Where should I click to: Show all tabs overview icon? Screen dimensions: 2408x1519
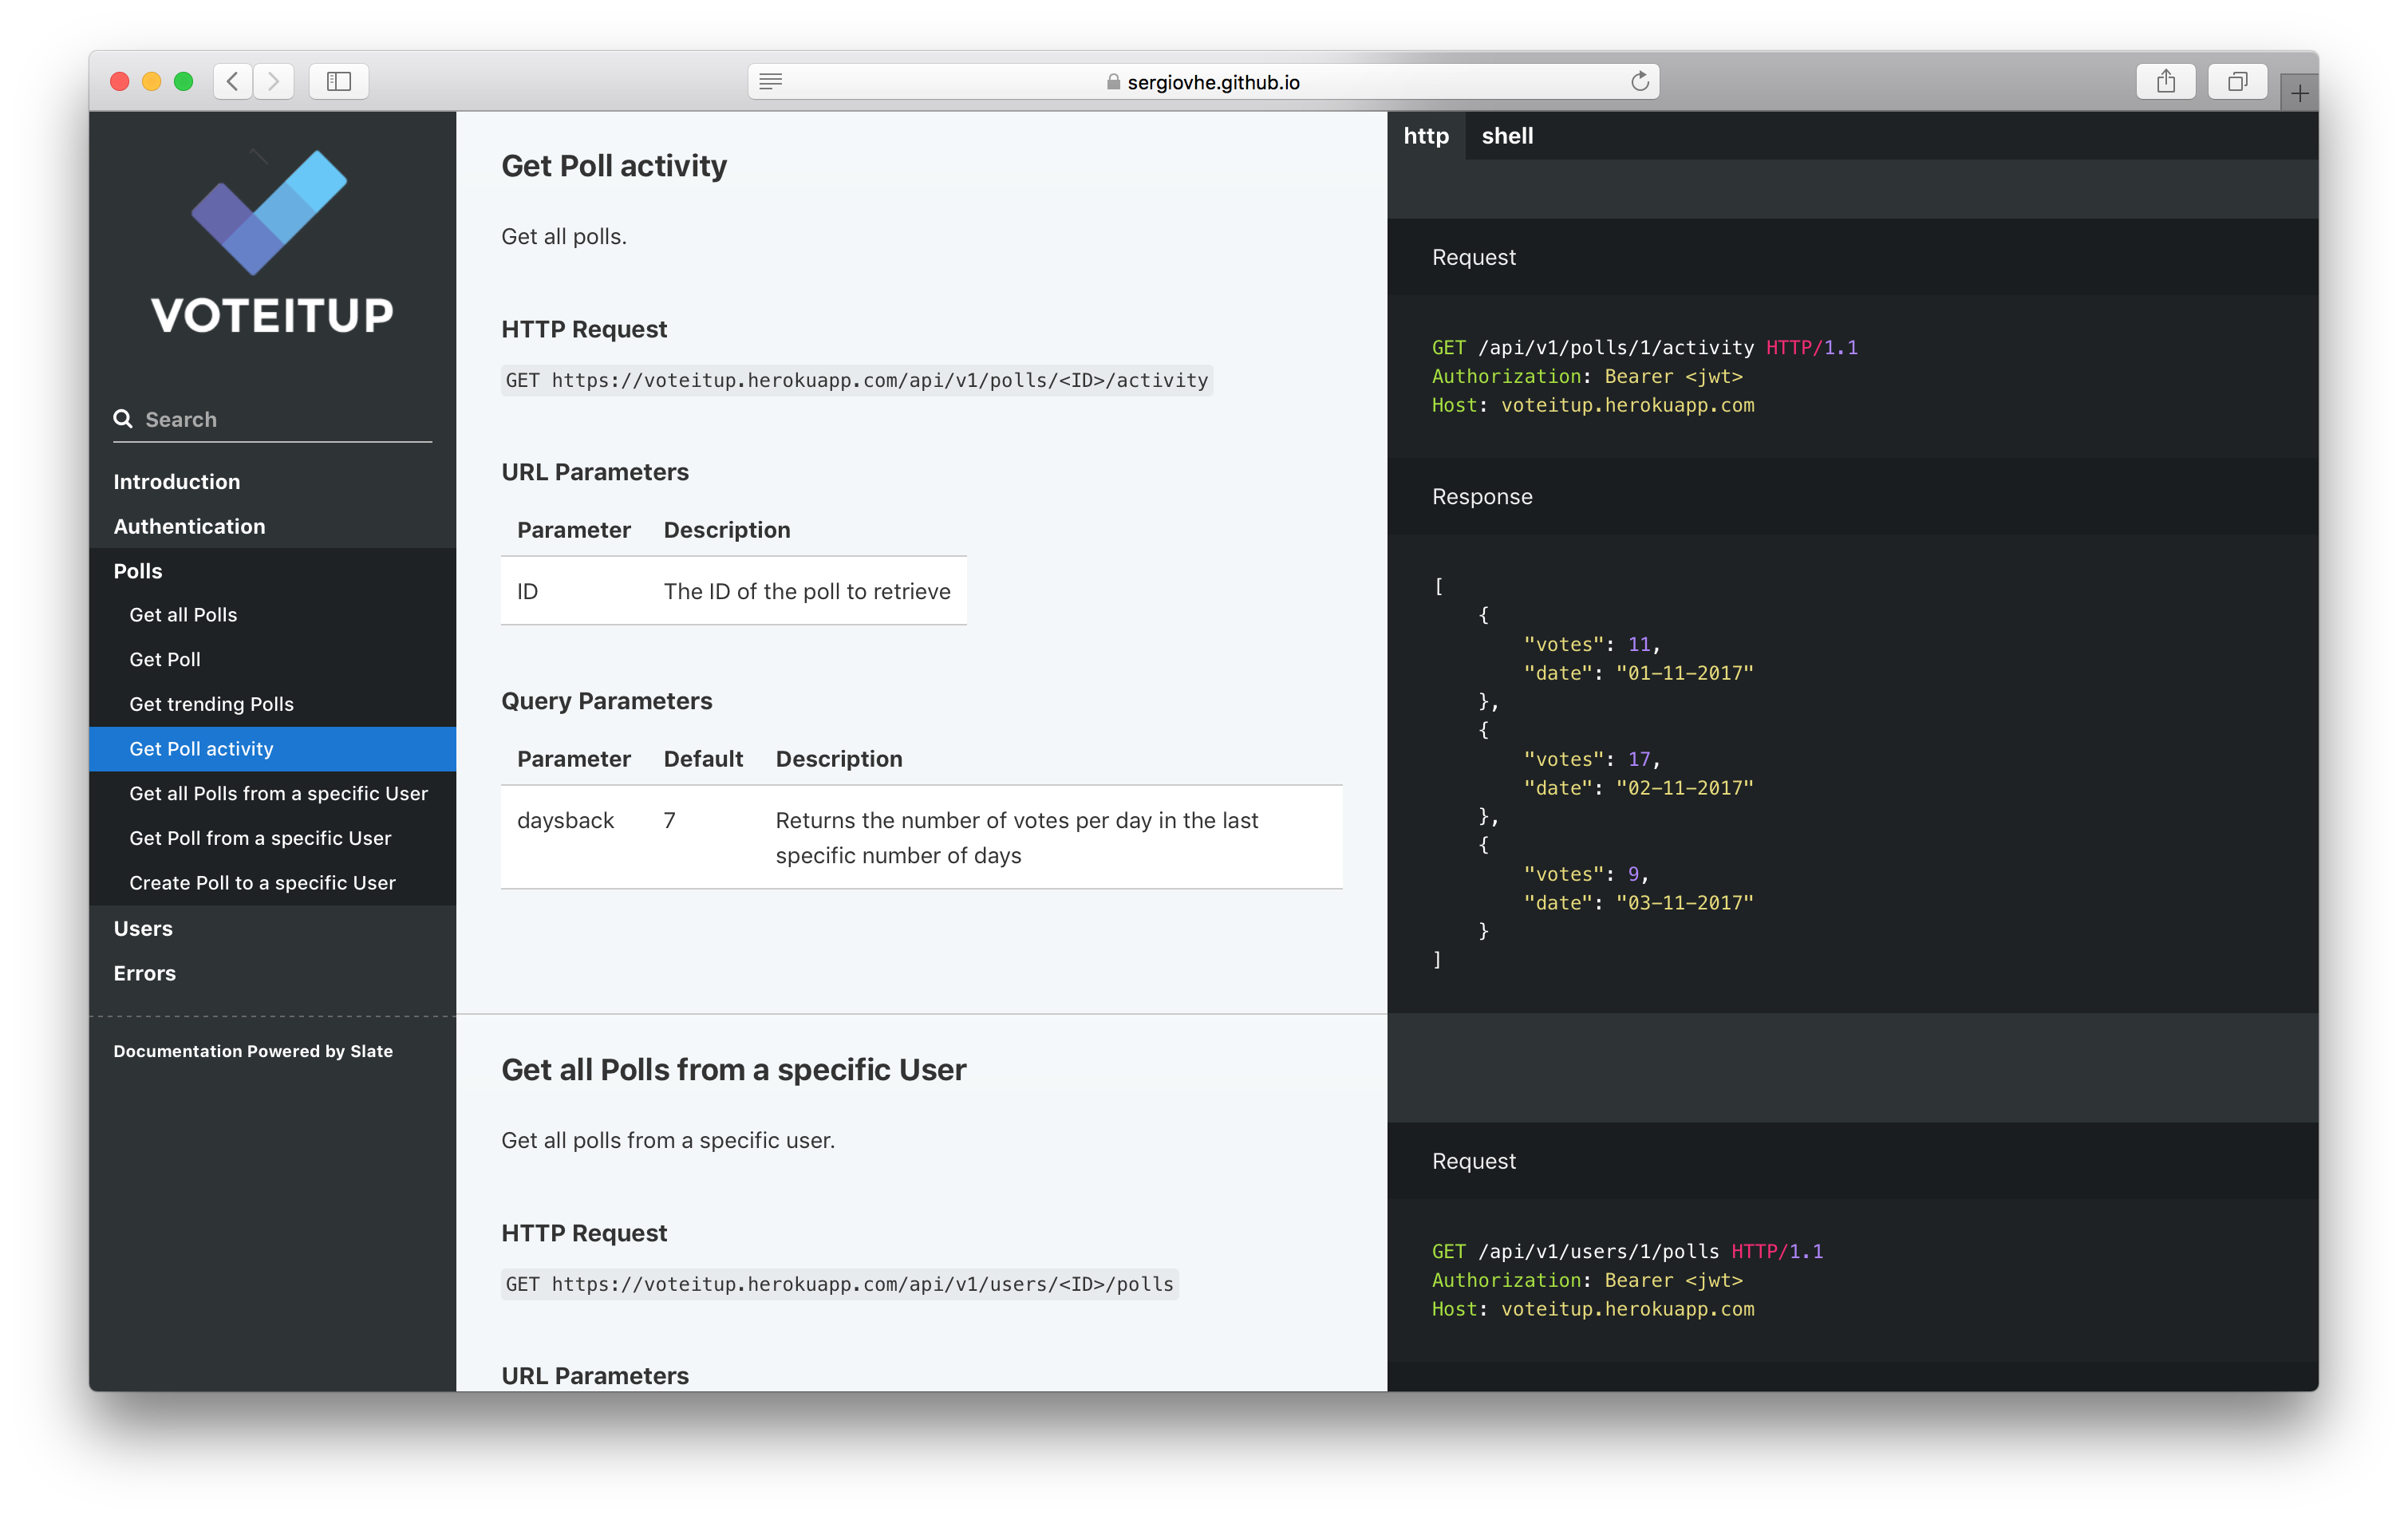click(x=2237, y=81)
